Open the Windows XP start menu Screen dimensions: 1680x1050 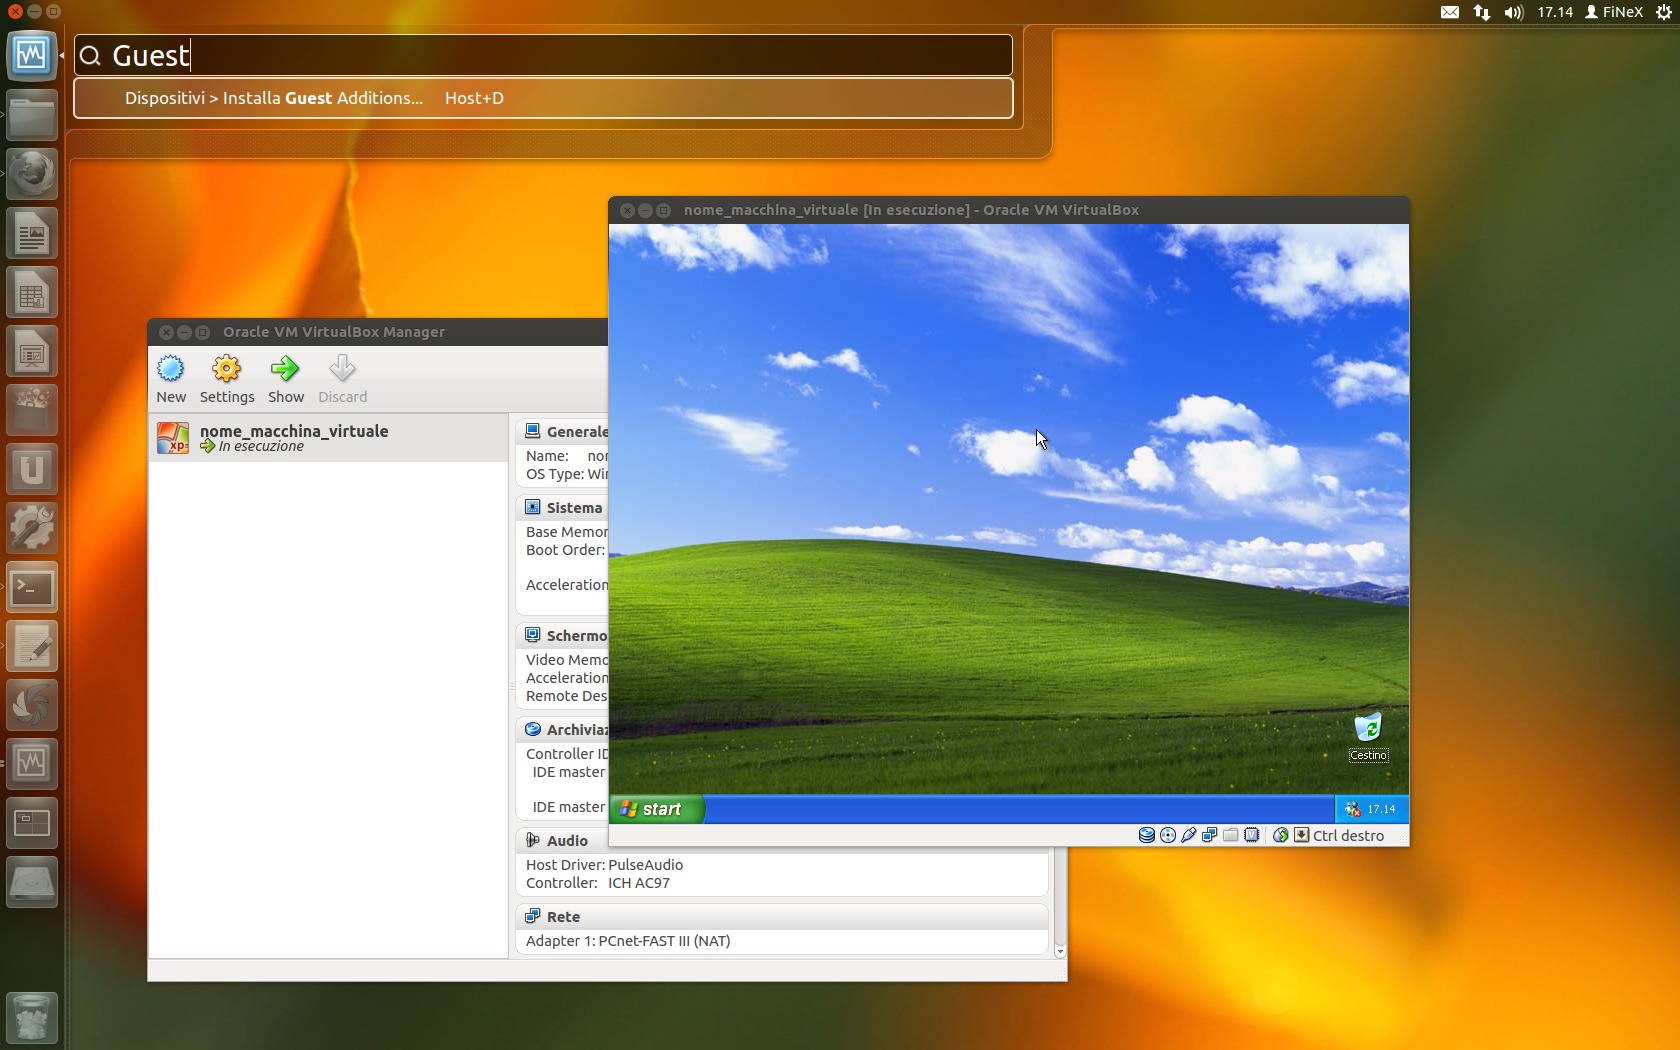[657, 809]
